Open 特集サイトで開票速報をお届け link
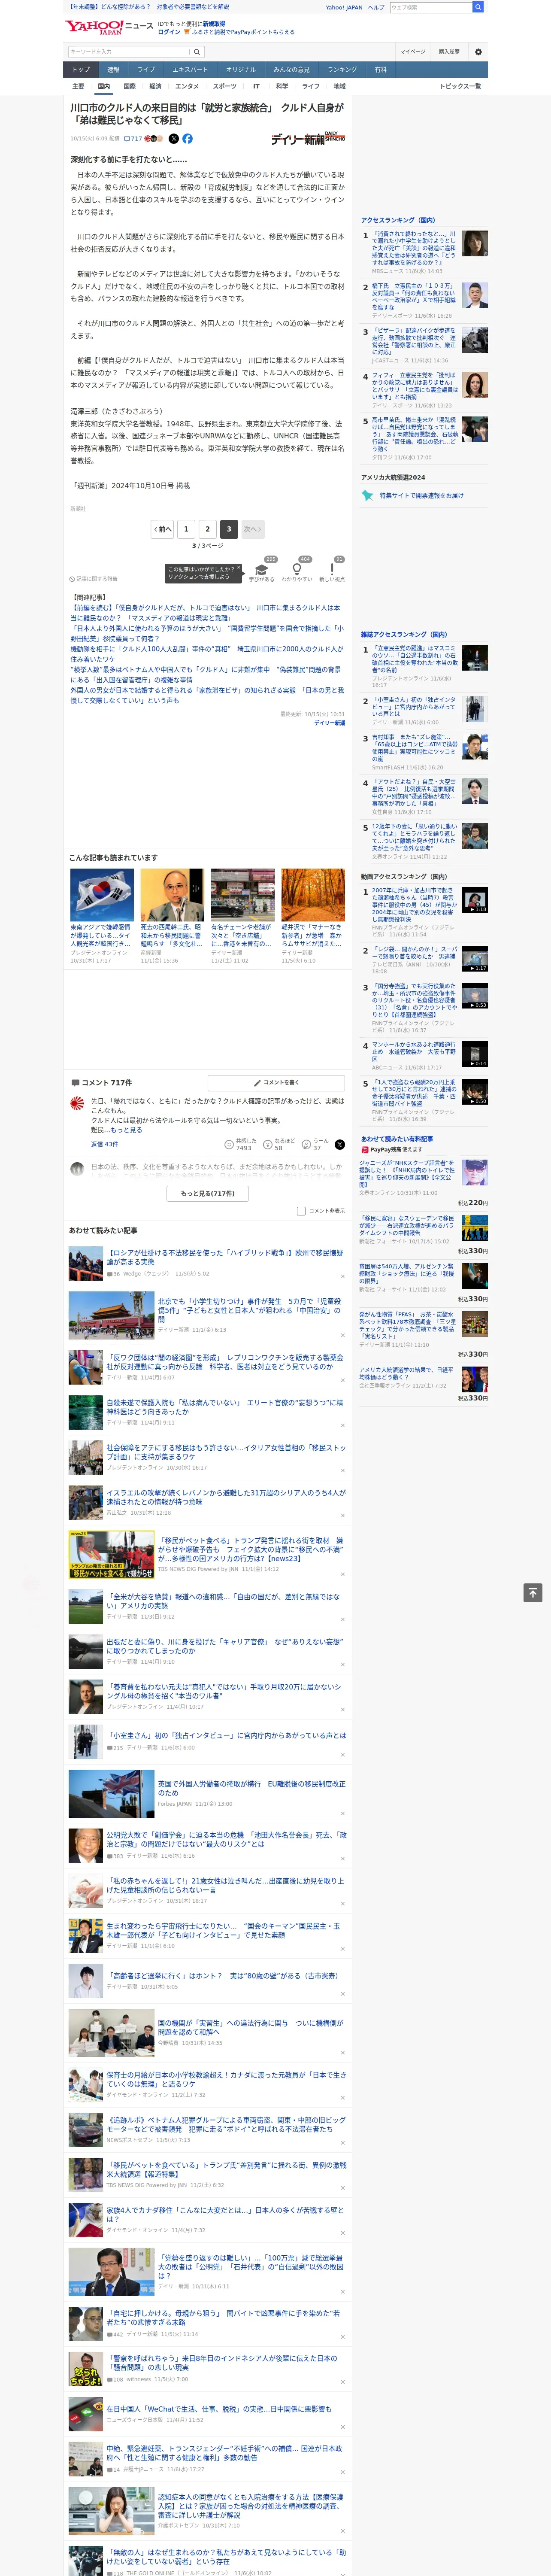 pyautogui.click(x=421, y=495)
